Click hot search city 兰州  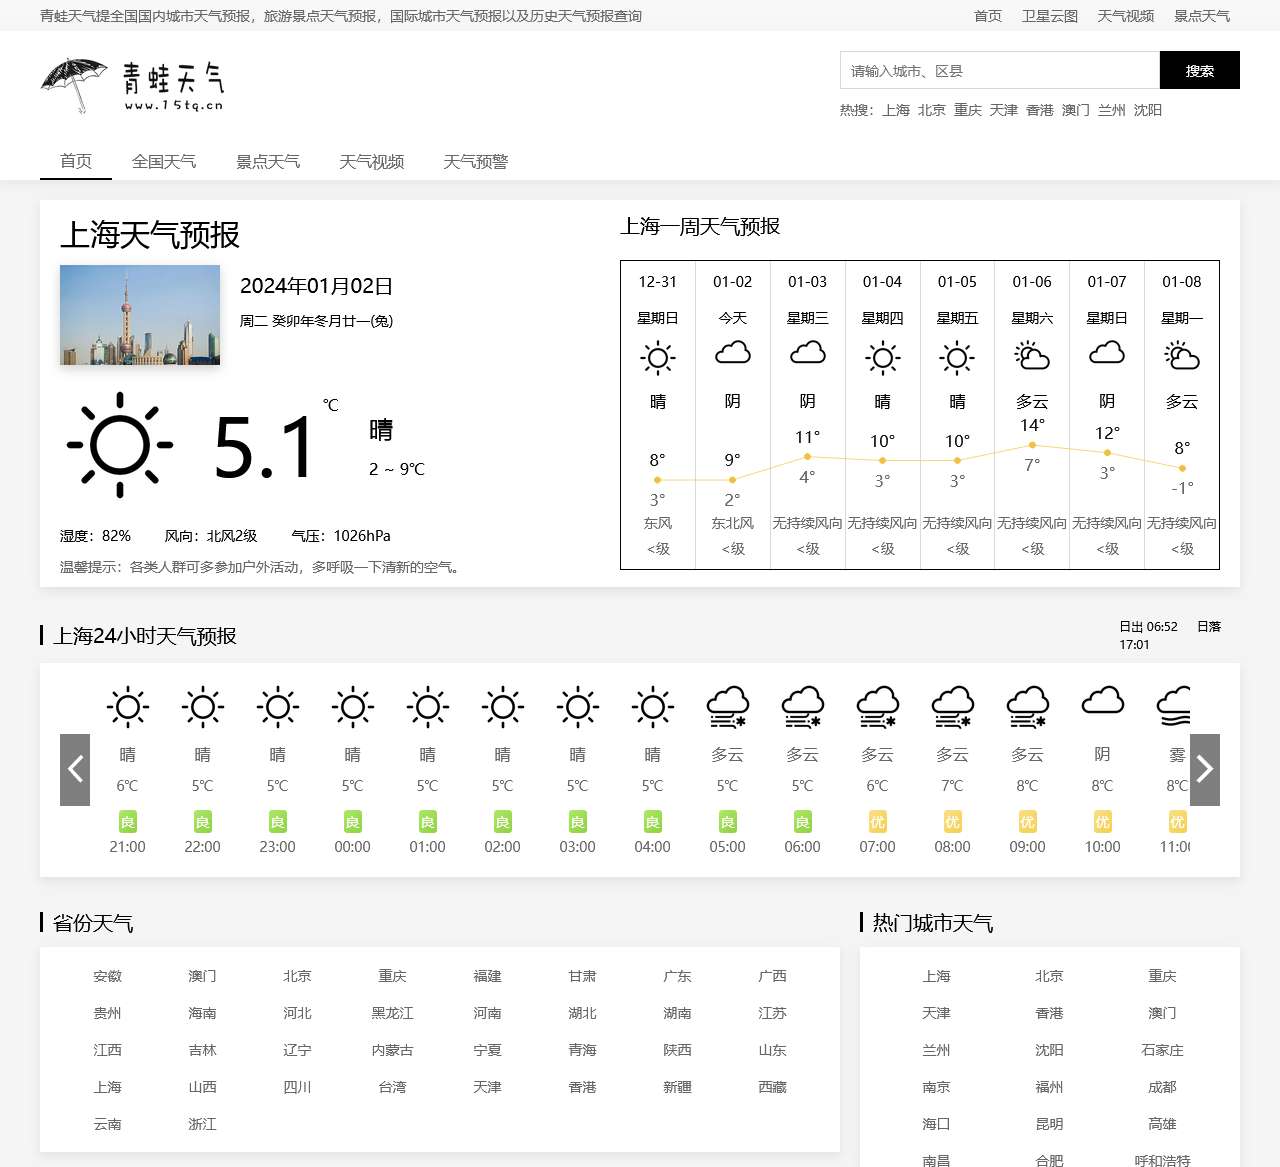coord(1111,110)
